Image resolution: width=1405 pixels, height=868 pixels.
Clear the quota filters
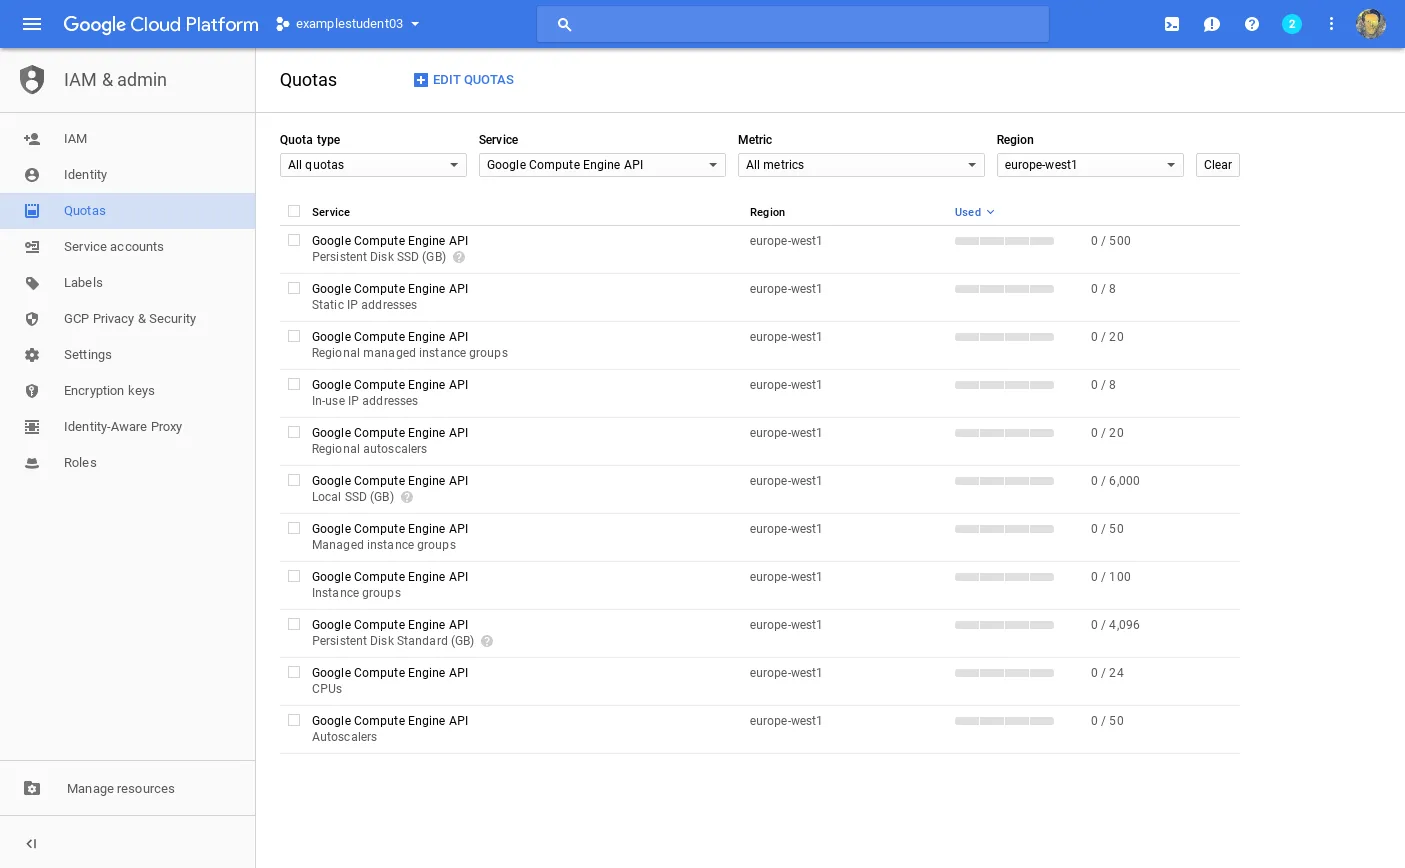1218,165
